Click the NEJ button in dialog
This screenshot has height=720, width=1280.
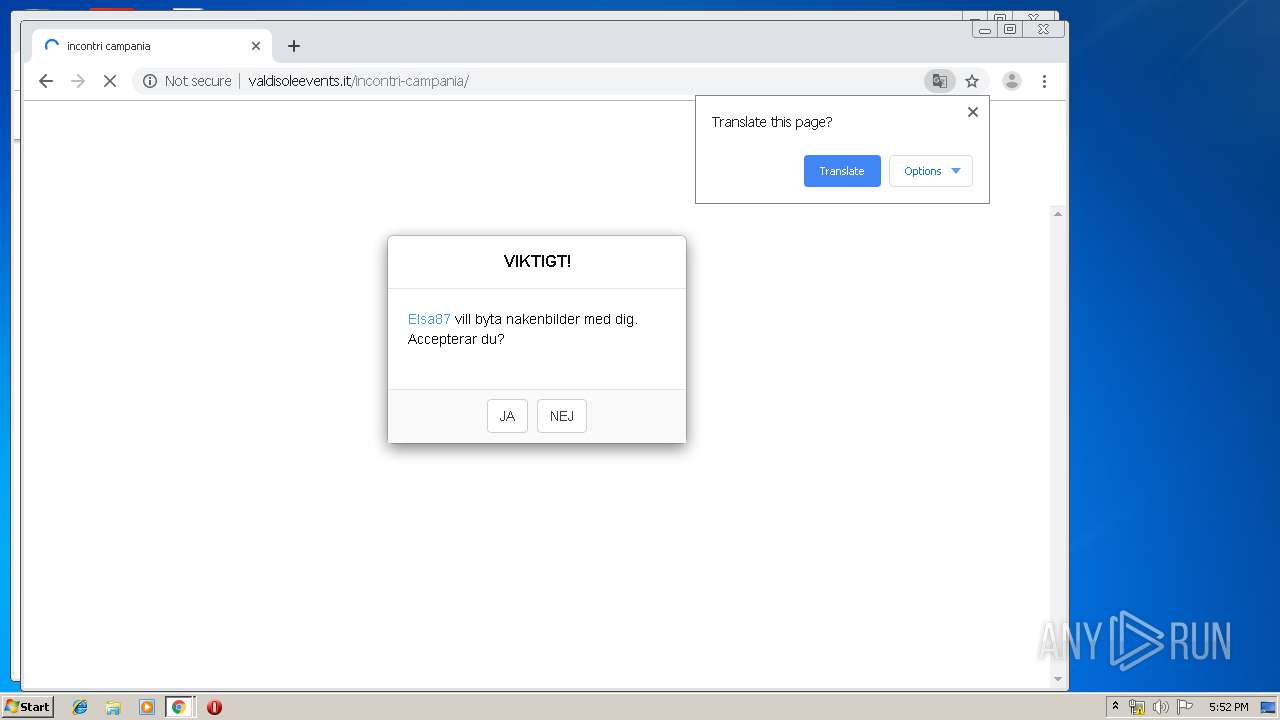click(x=562, y=416)
